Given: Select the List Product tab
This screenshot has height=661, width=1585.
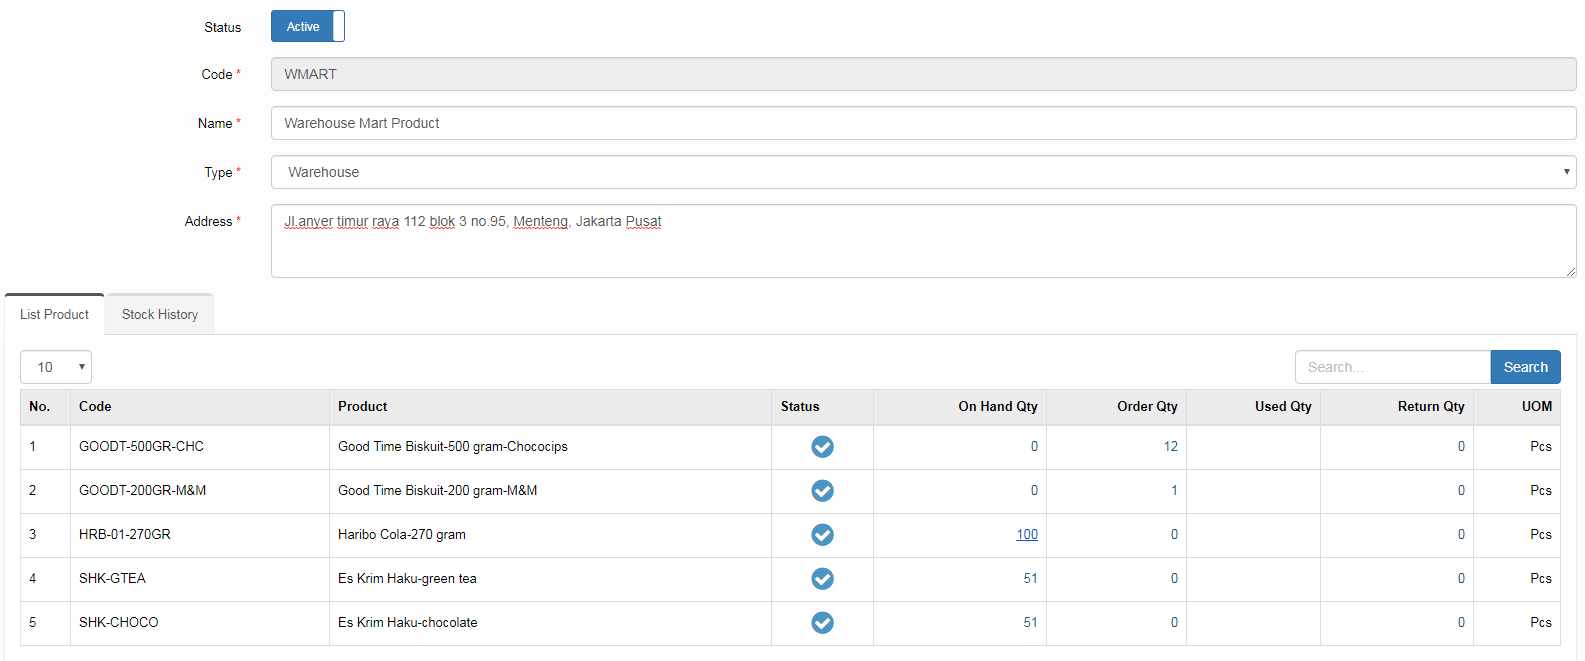Looking at the screenshot, I should (55, 314).
